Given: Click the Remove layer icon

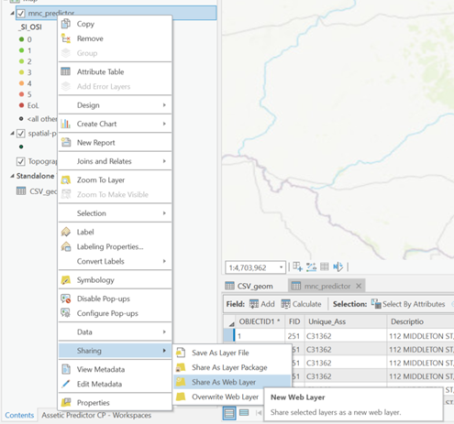Looking at the screenshot, I should 66,38.
